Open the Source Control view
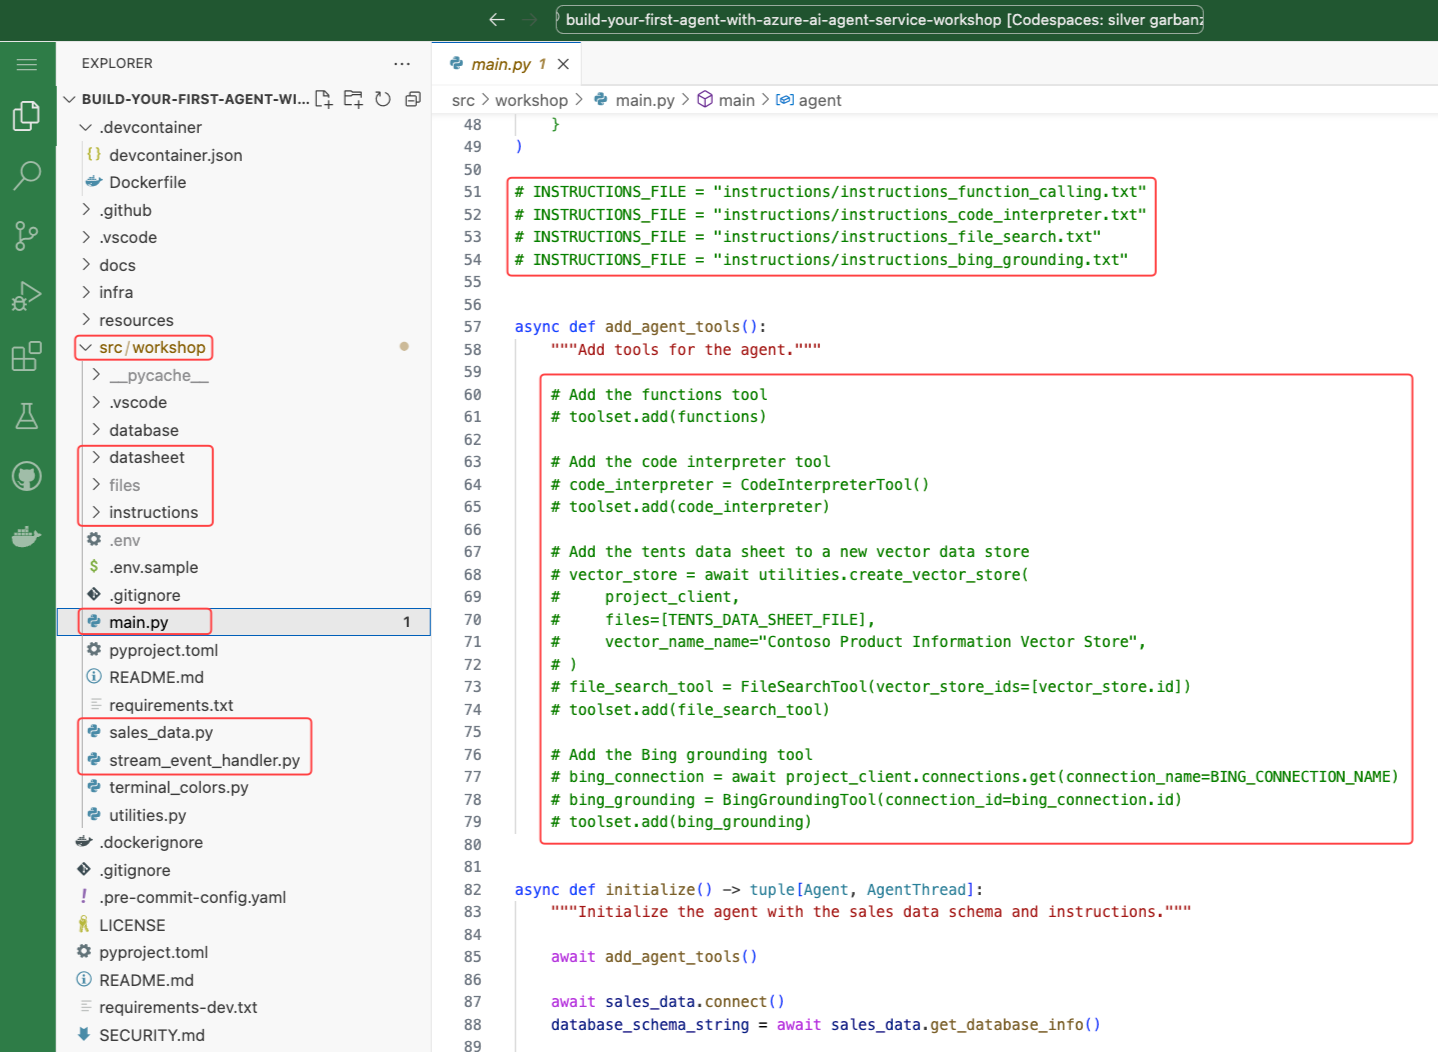 pos(27,236)
